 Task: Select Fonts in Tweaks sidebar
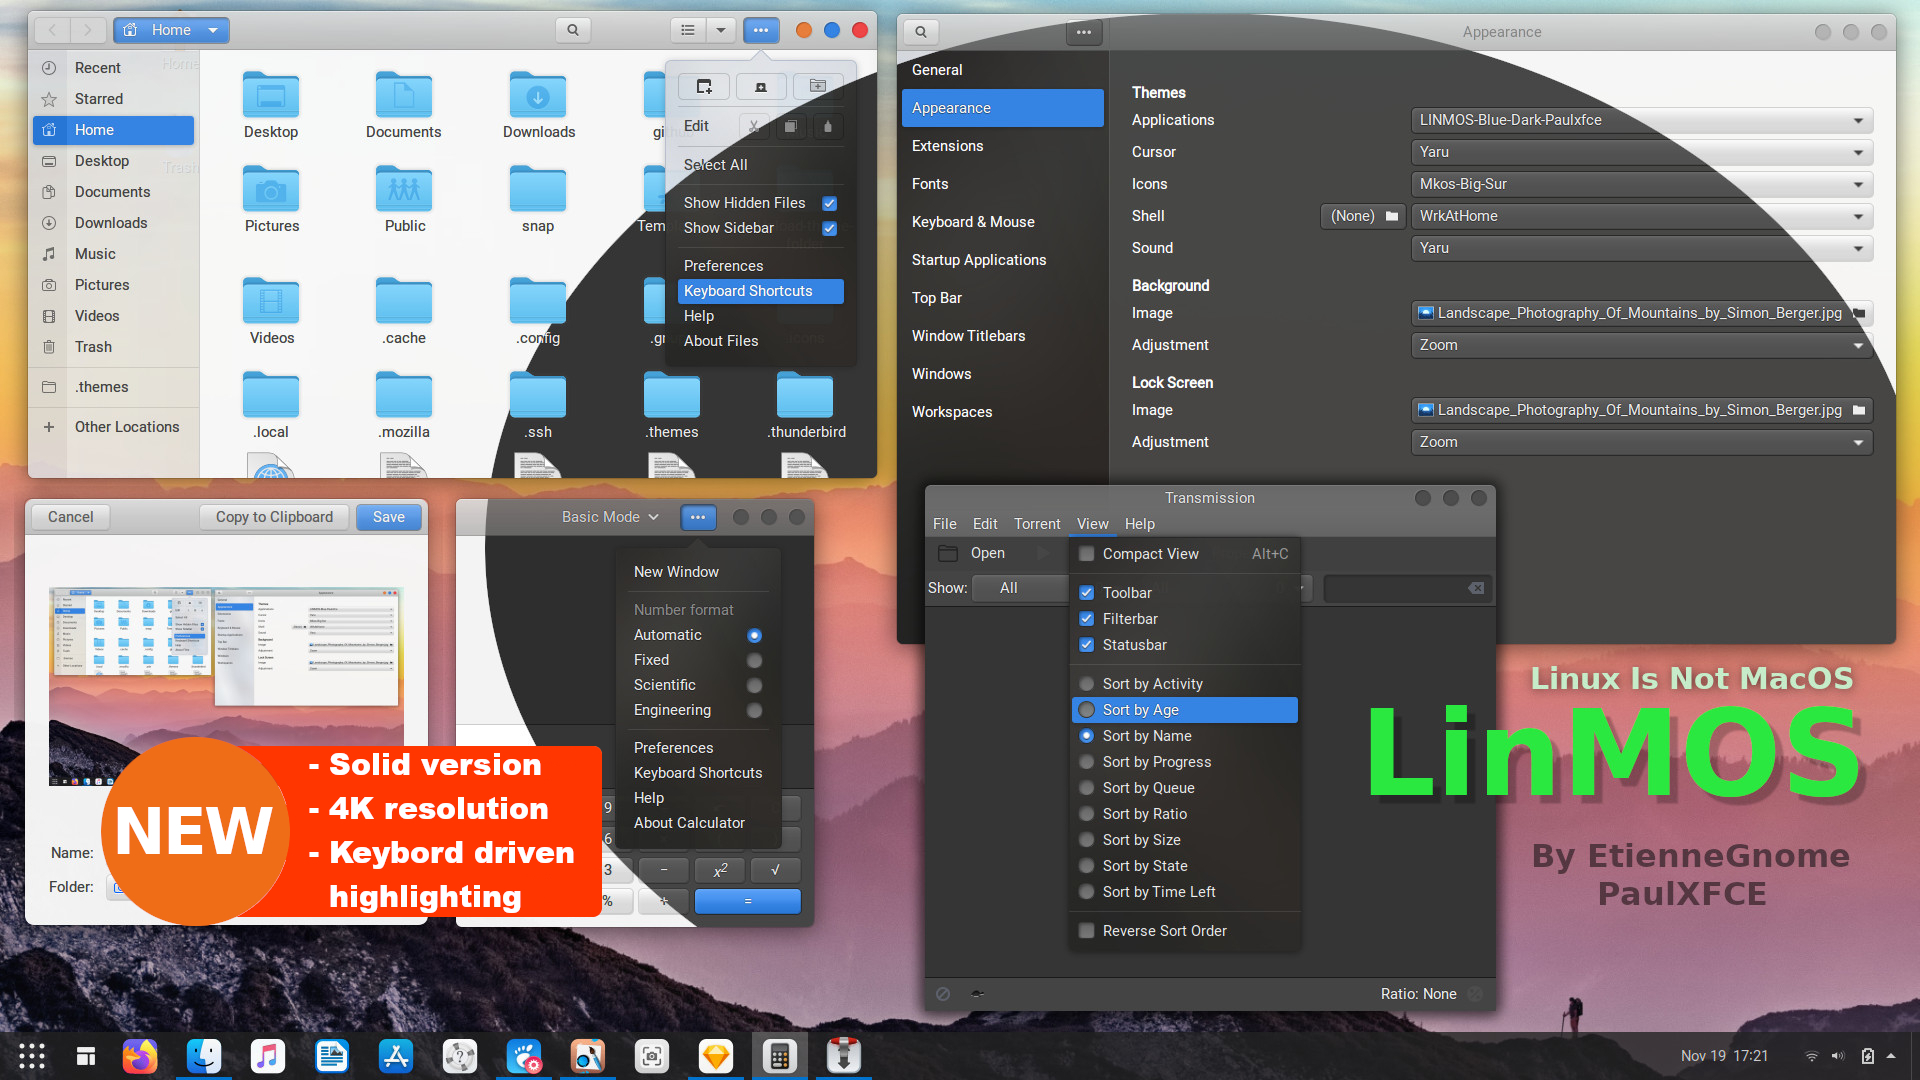(1003, 184)
